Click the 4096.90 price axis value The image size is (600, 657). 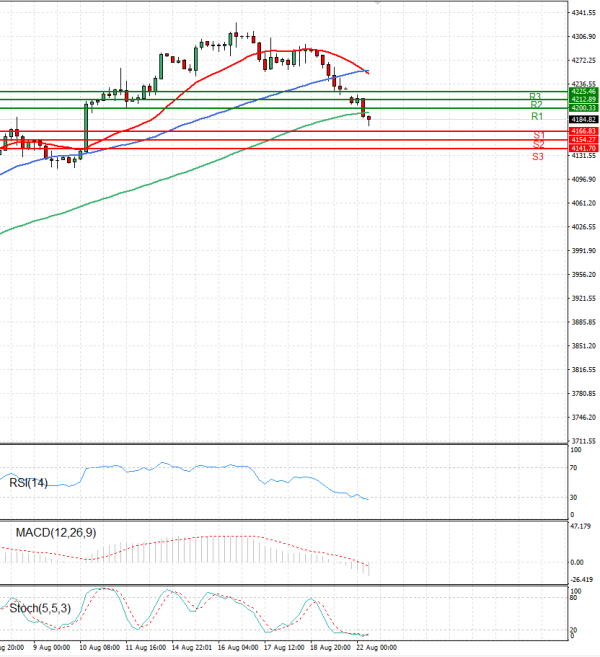click(x=584, y=179)
